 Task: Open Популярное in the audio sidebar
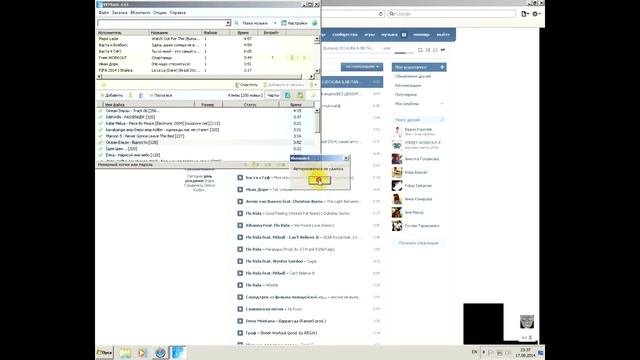point(406,95)
